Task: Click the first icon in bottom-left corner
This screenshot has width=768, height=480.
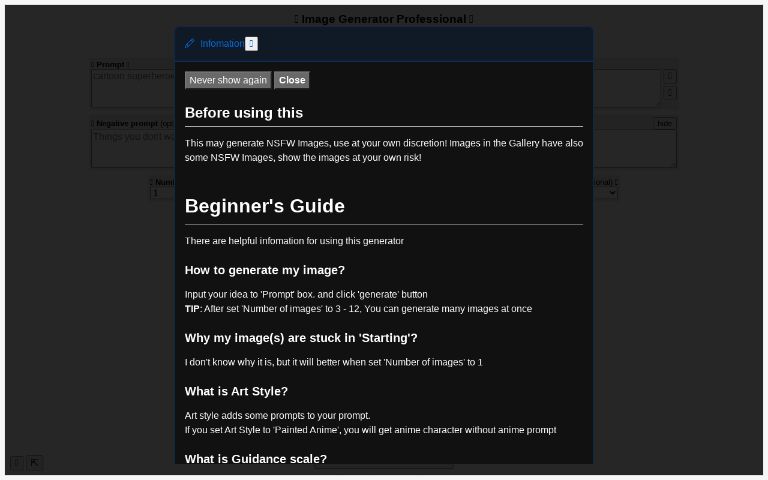Action: click(17, 463)
